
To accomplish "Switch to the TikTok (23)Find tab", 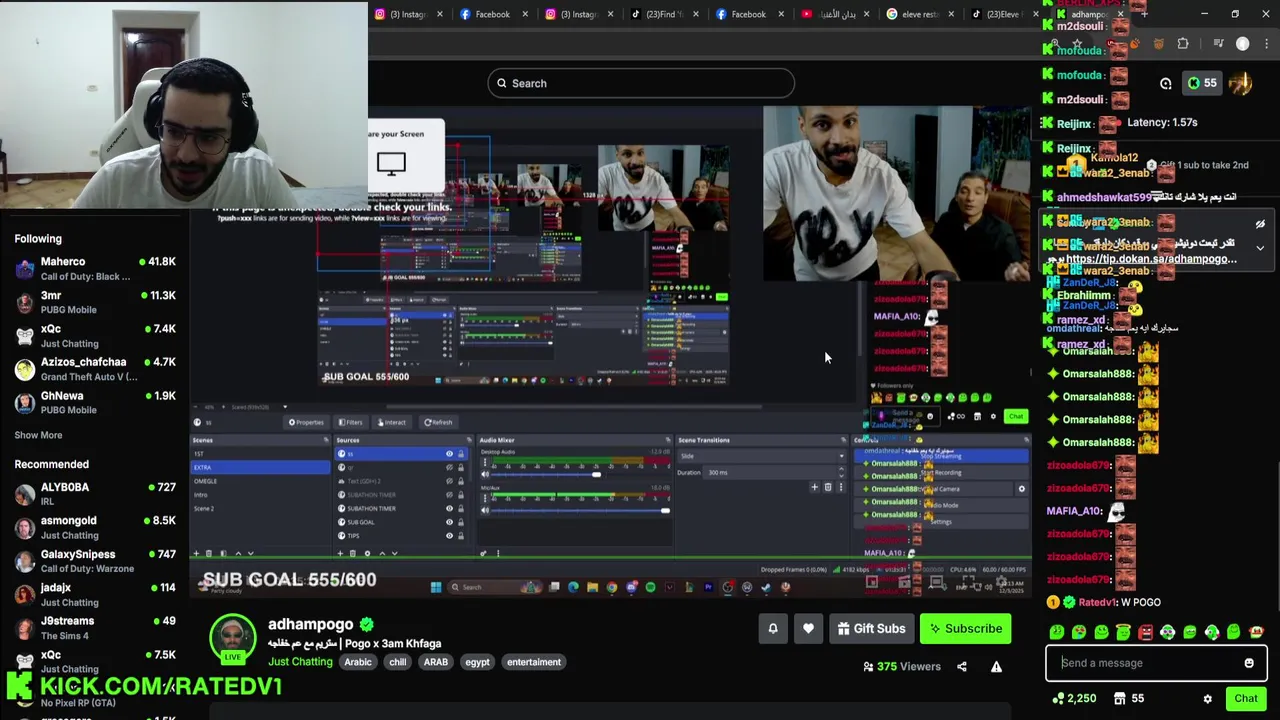I will point(663,14).
